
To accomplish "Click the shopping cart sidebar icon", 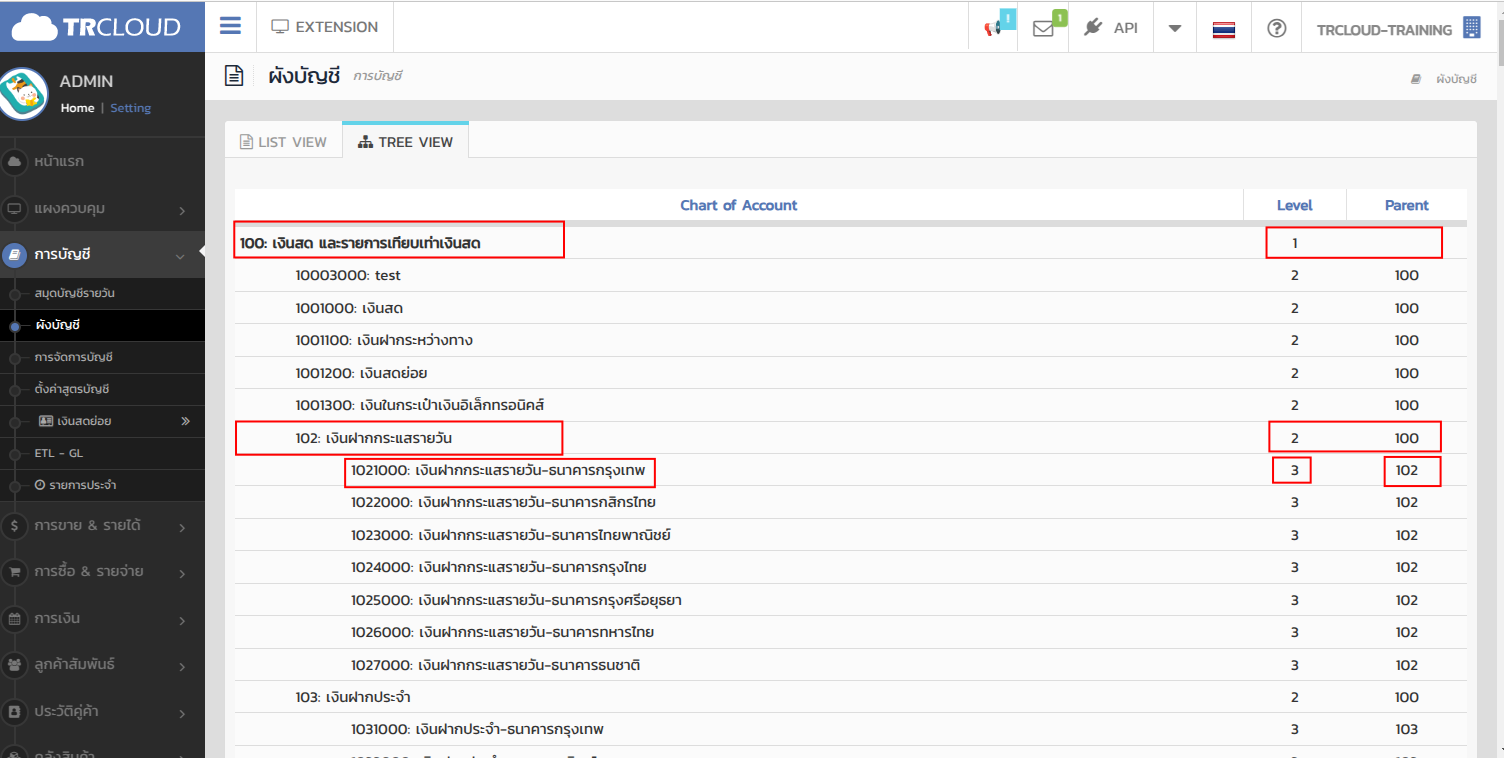I will tap(14, 572).
